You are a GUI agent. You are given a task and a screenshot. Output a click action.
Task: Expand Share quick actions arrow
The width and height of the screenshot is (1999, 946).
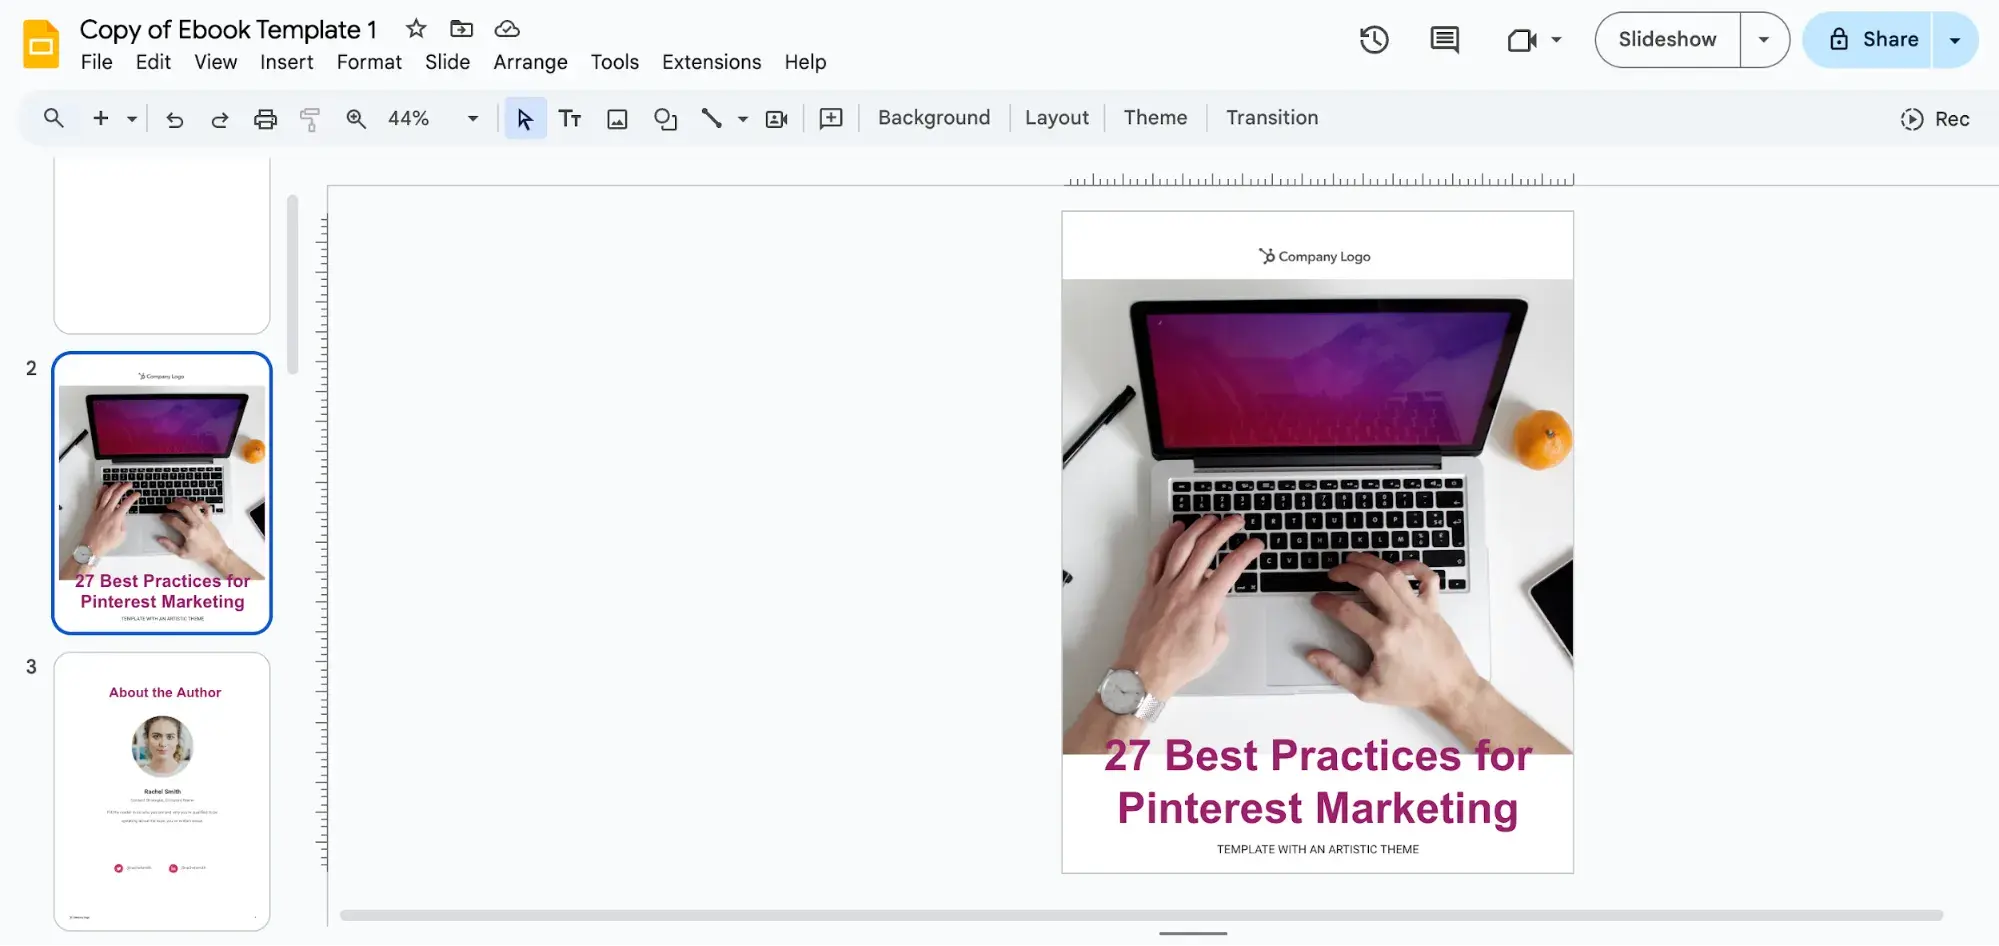(1955, 40)
